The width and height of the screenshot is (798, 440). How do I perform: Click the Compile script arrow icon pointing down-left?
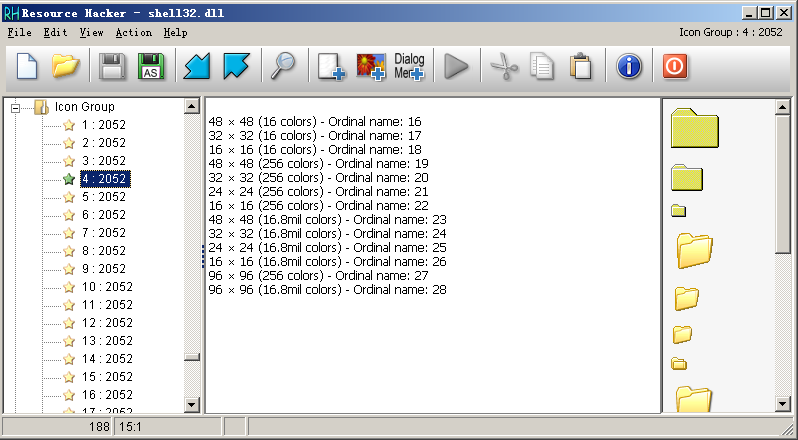[x=197, y=66]
